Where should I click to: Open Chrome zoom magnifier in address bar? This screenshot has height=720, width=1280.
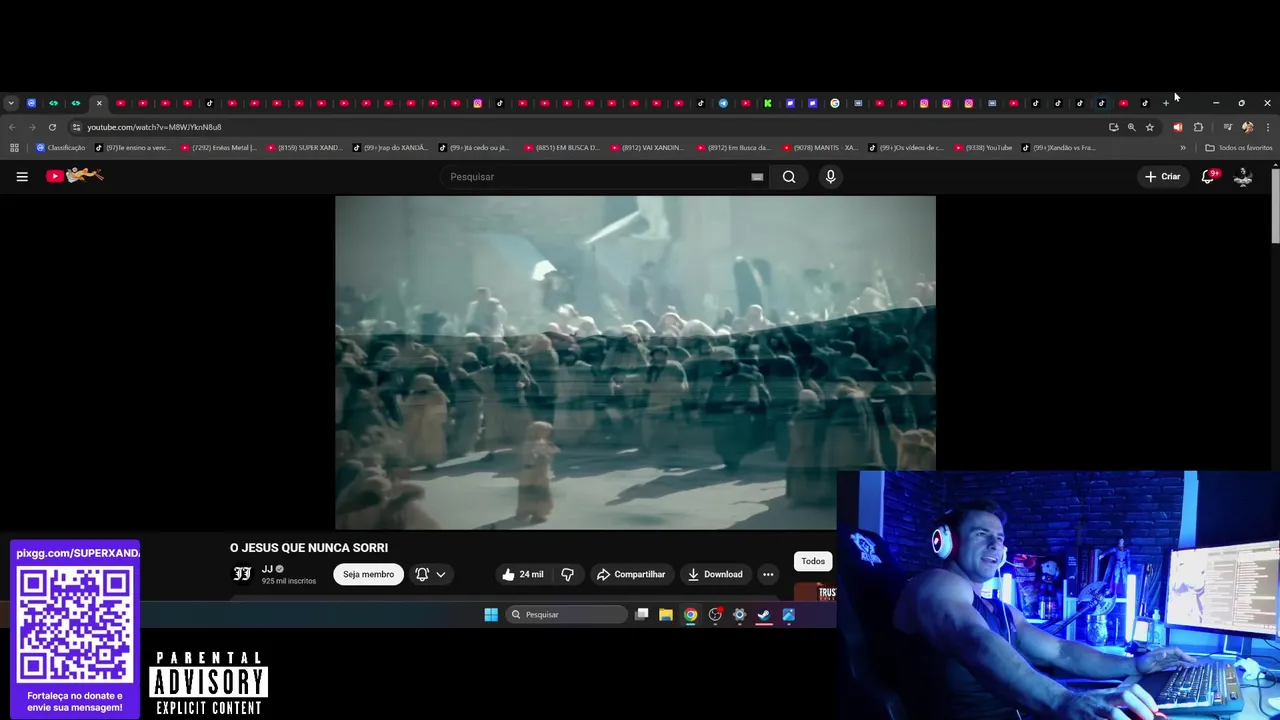[x=1131, y=127]
